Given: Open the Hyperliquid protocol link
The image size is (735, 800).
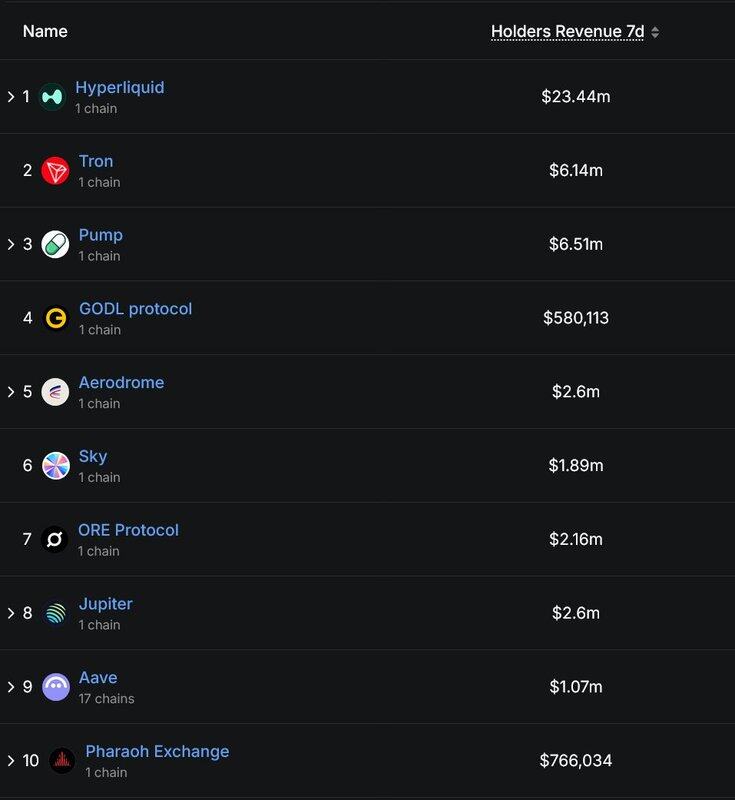Looking at the screenshot, I should tap(119, 87).
